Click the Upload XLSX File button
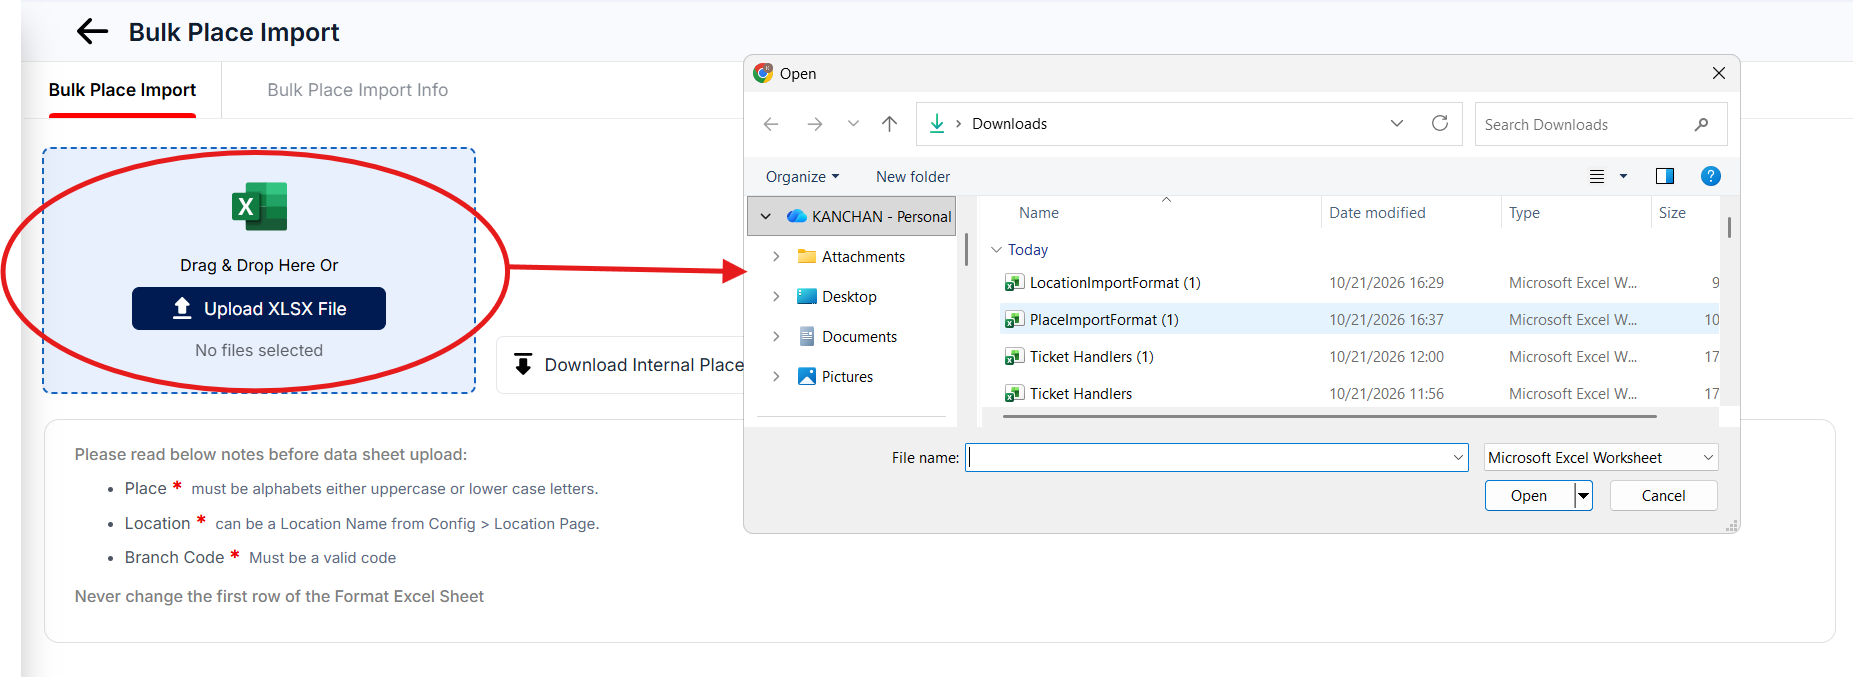The width and height of the screenshot is (1853, 677). [x=259, y=309]
